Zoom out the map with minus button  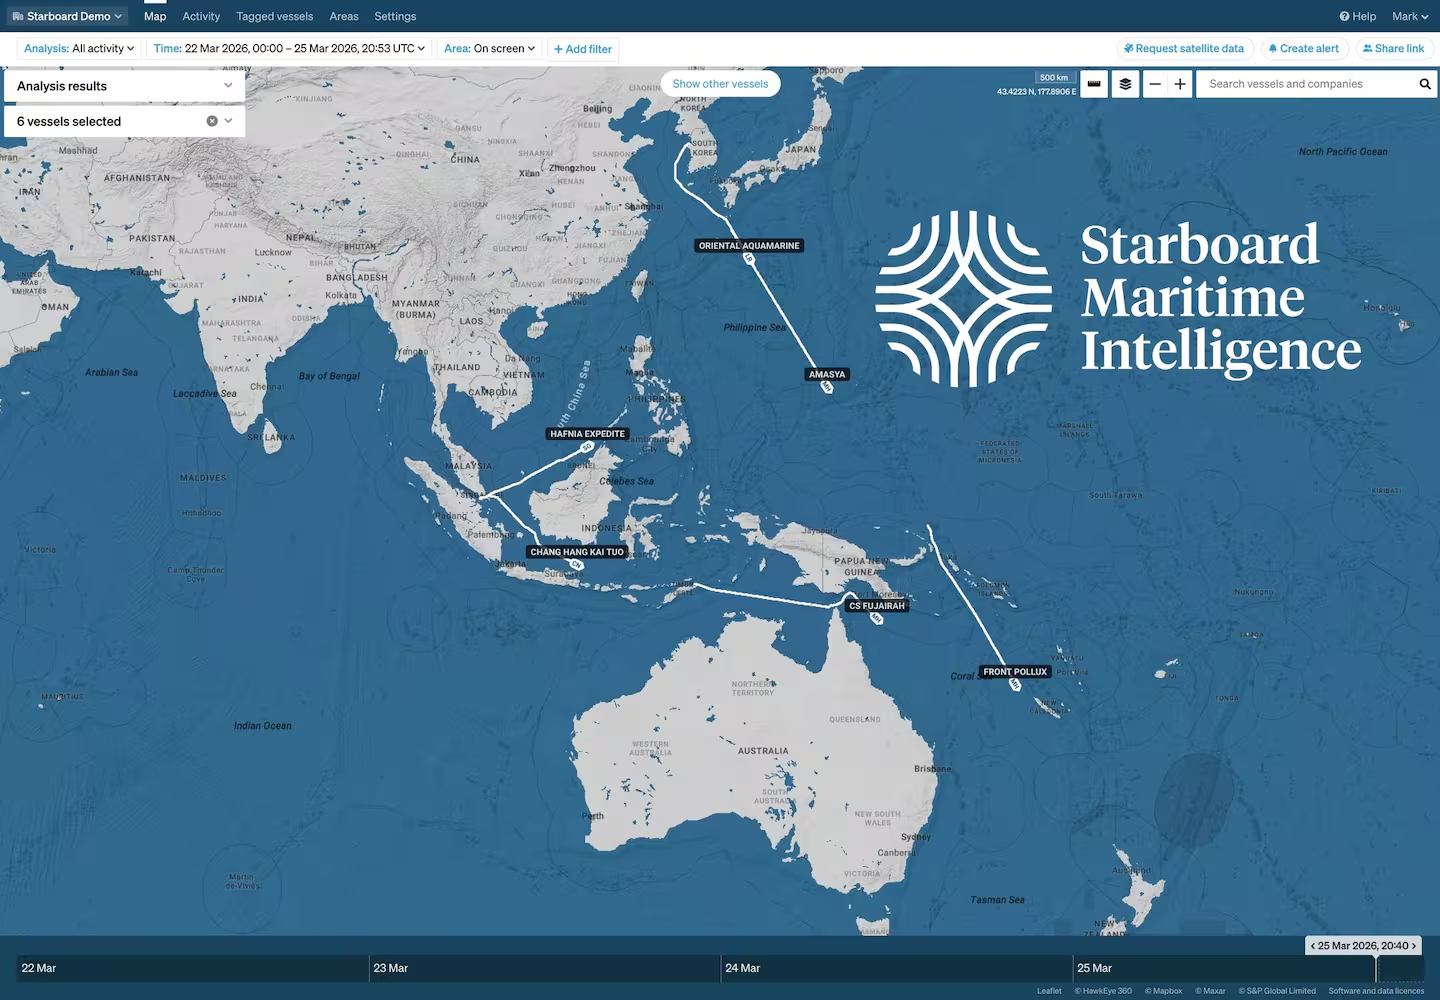(x=1155, y=84)
